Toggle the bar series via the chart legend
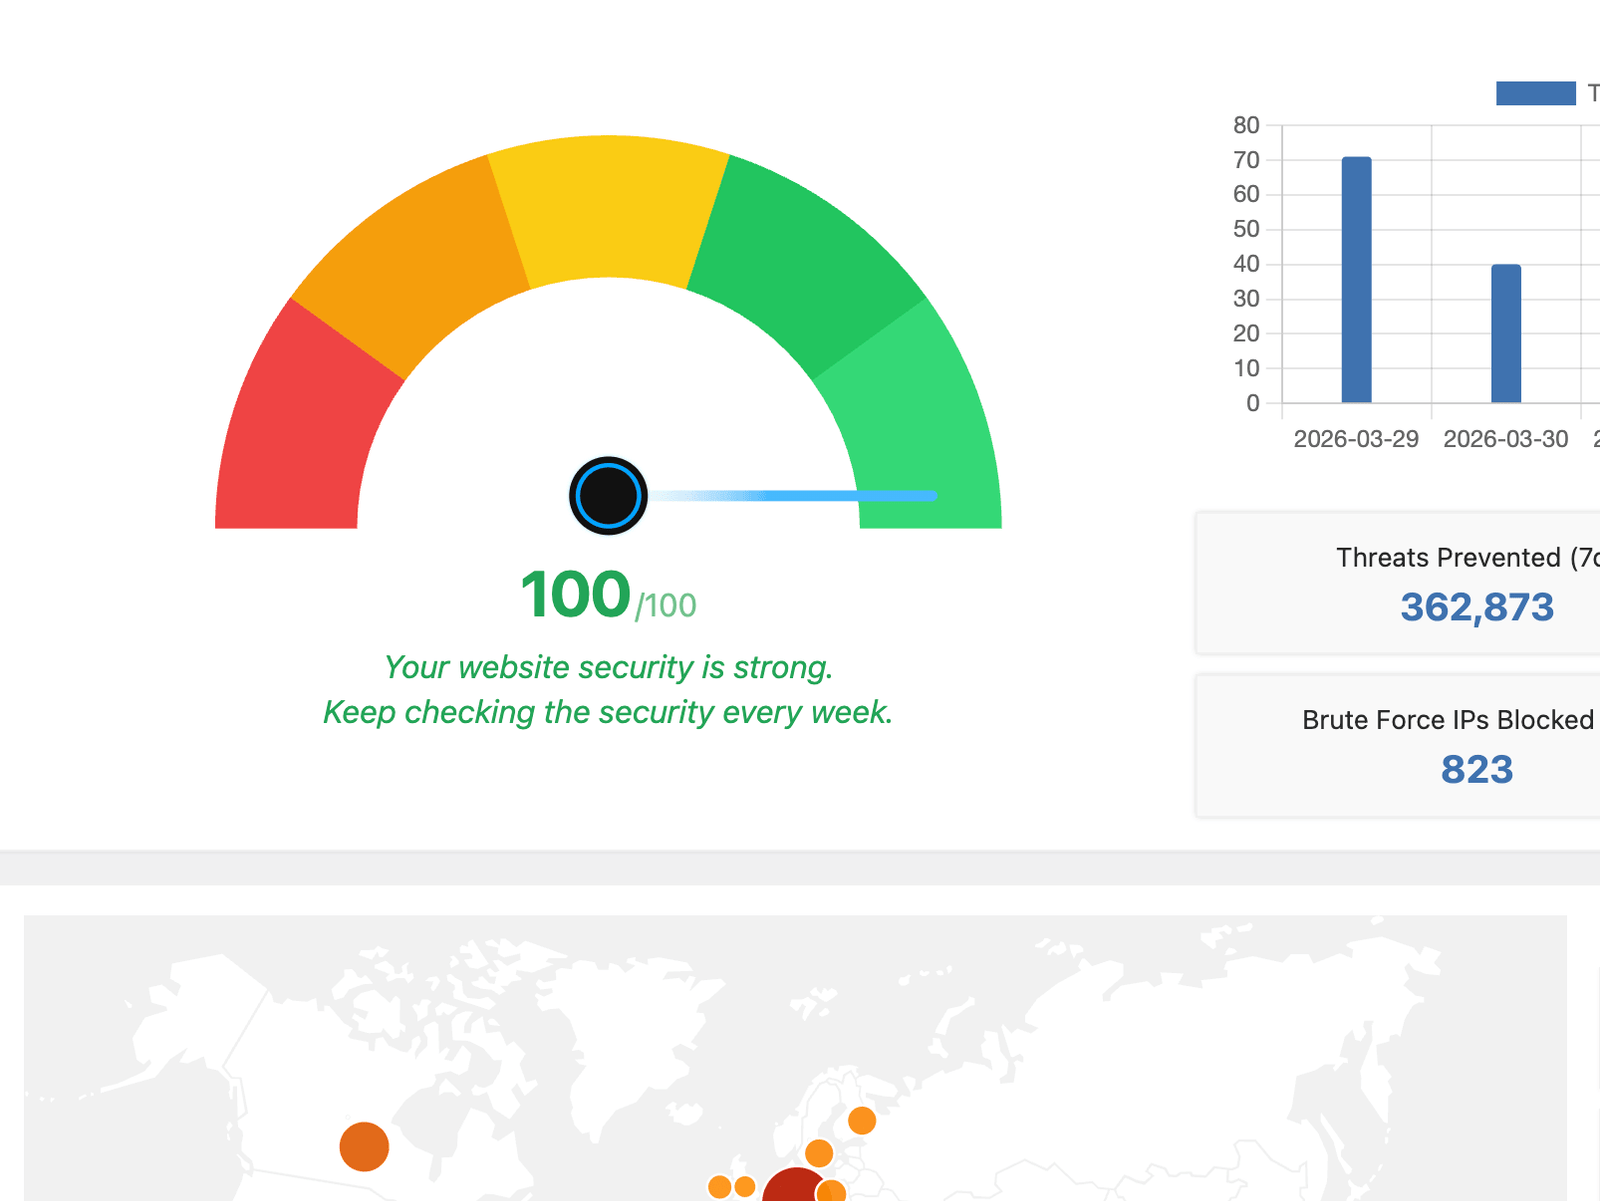The height and width of the screenshot is (1201, 1600). [1535, 94]
